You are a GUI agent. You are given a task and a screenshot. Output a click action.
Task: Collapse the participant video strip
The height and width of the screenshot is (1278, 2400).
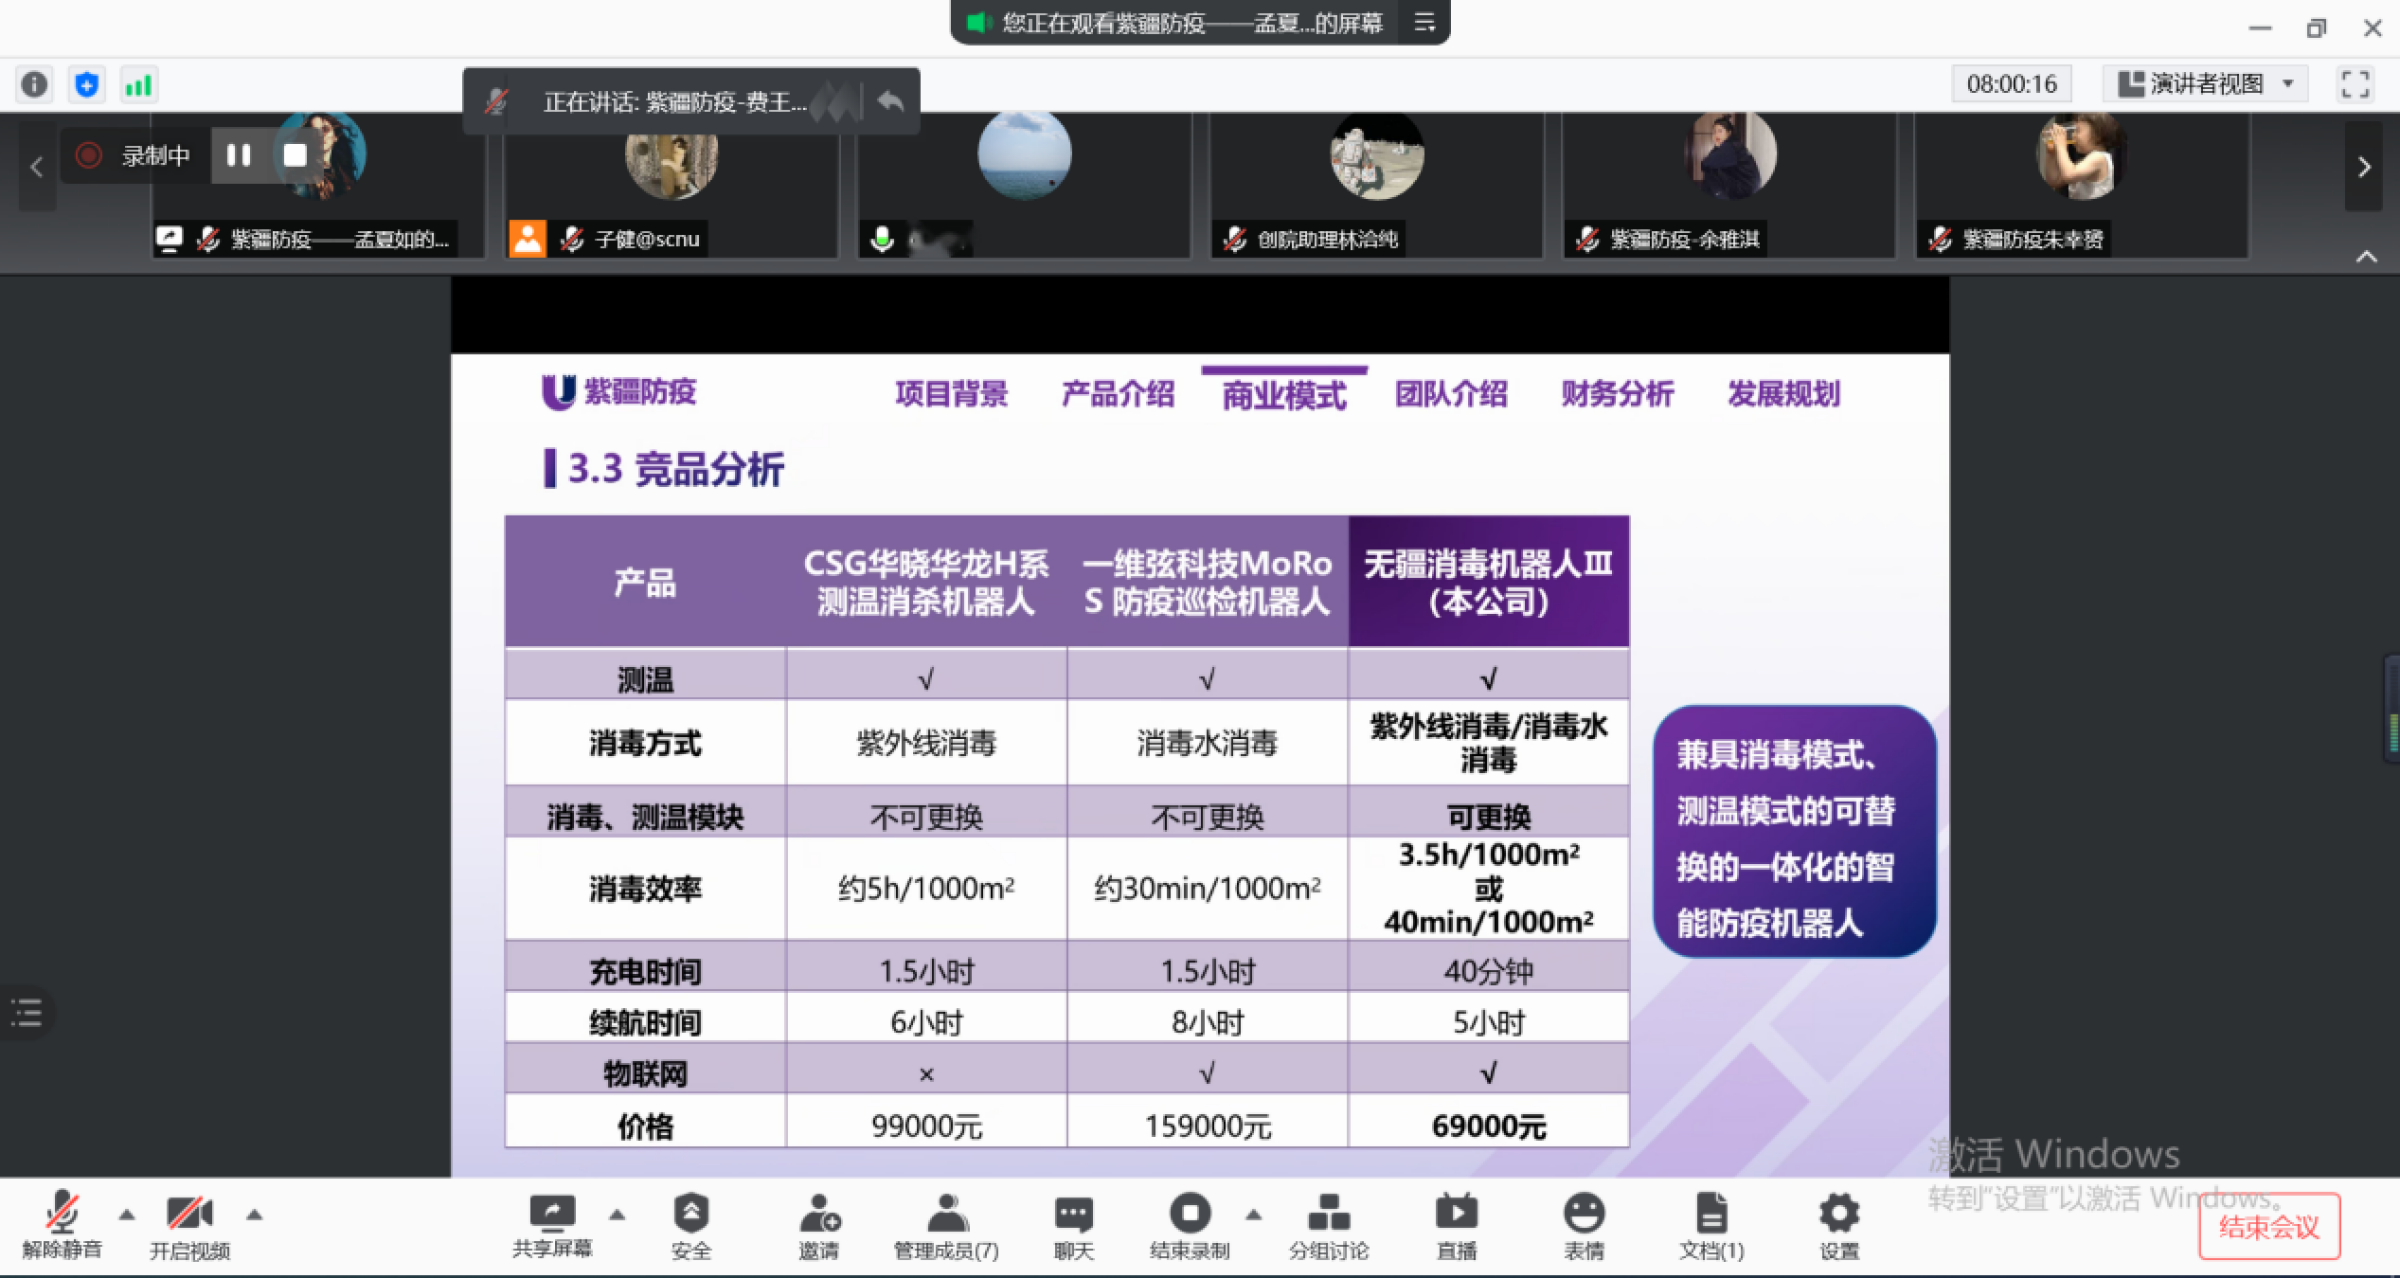tap(2366, 256)
